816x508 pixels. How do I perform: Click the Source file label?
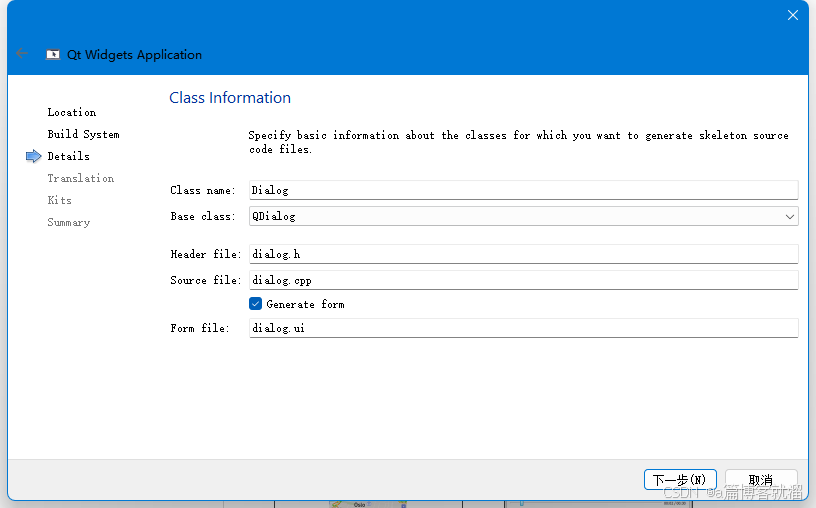206,280
